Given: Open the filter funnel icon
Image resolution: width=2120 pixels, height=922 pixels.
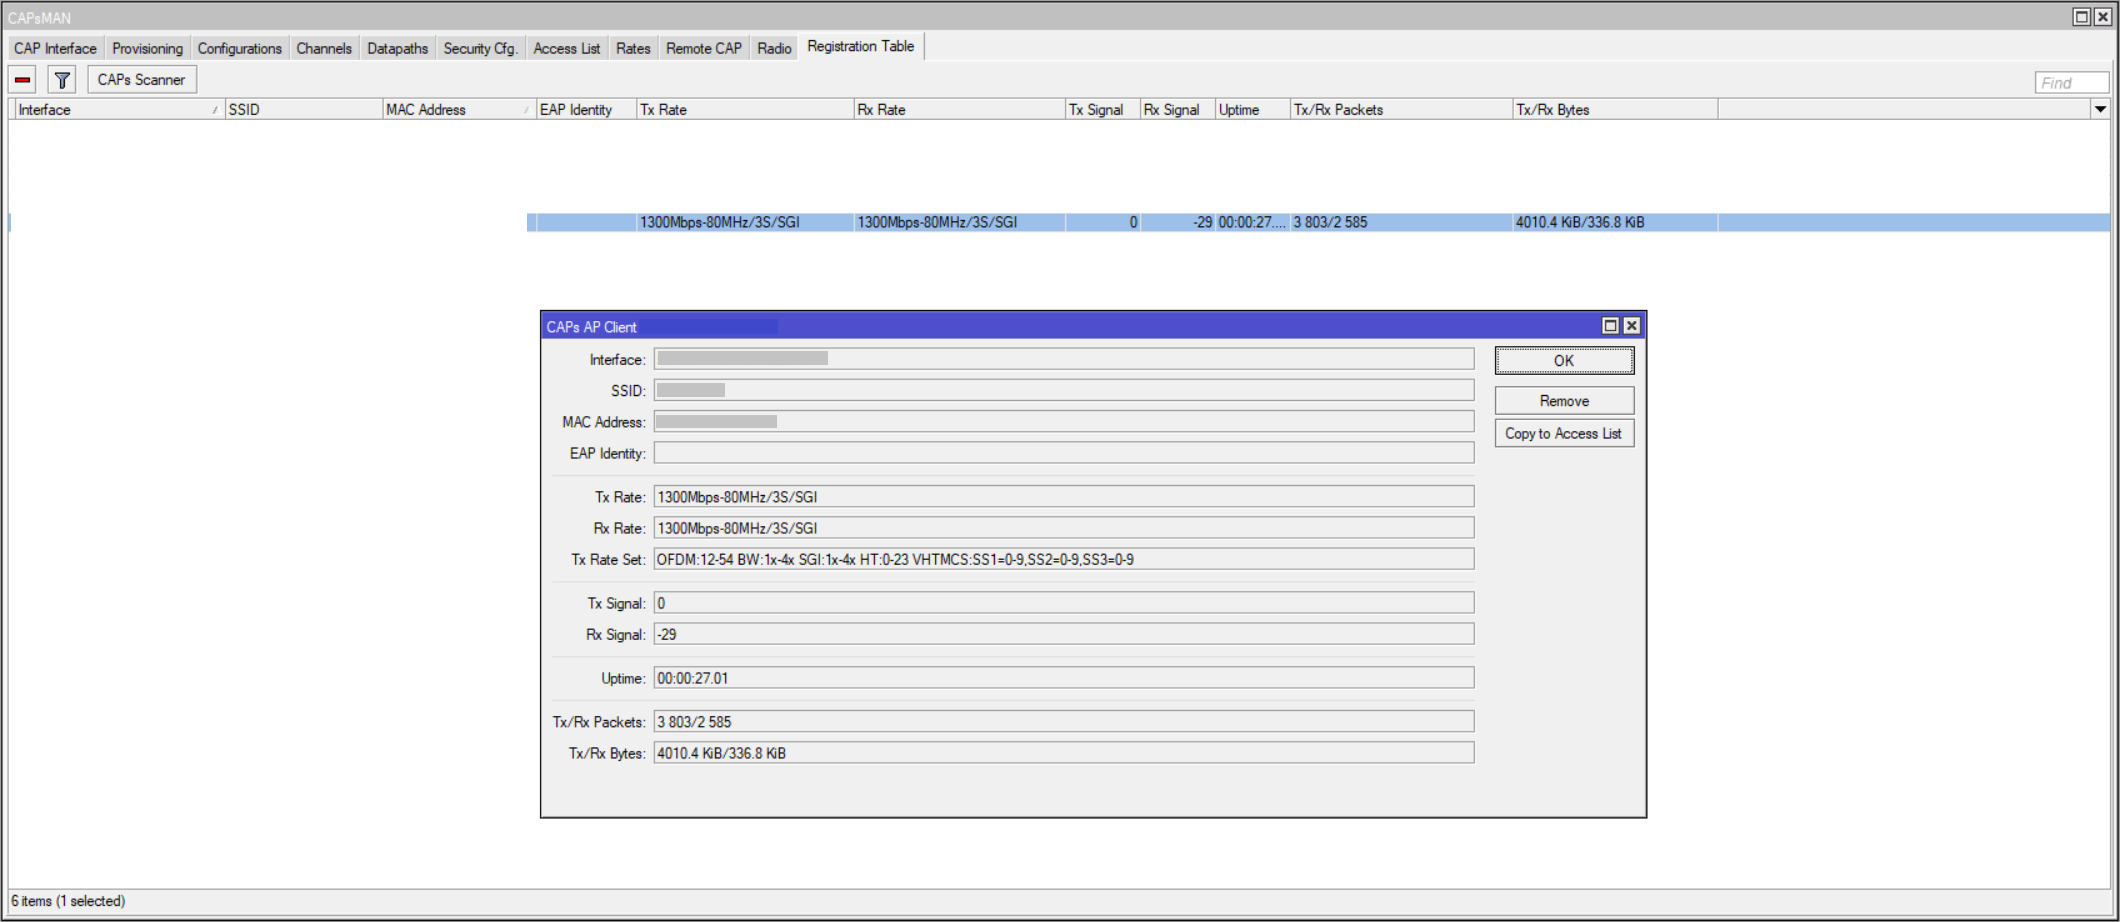Looking at the screenshot, I should (62, 80).
